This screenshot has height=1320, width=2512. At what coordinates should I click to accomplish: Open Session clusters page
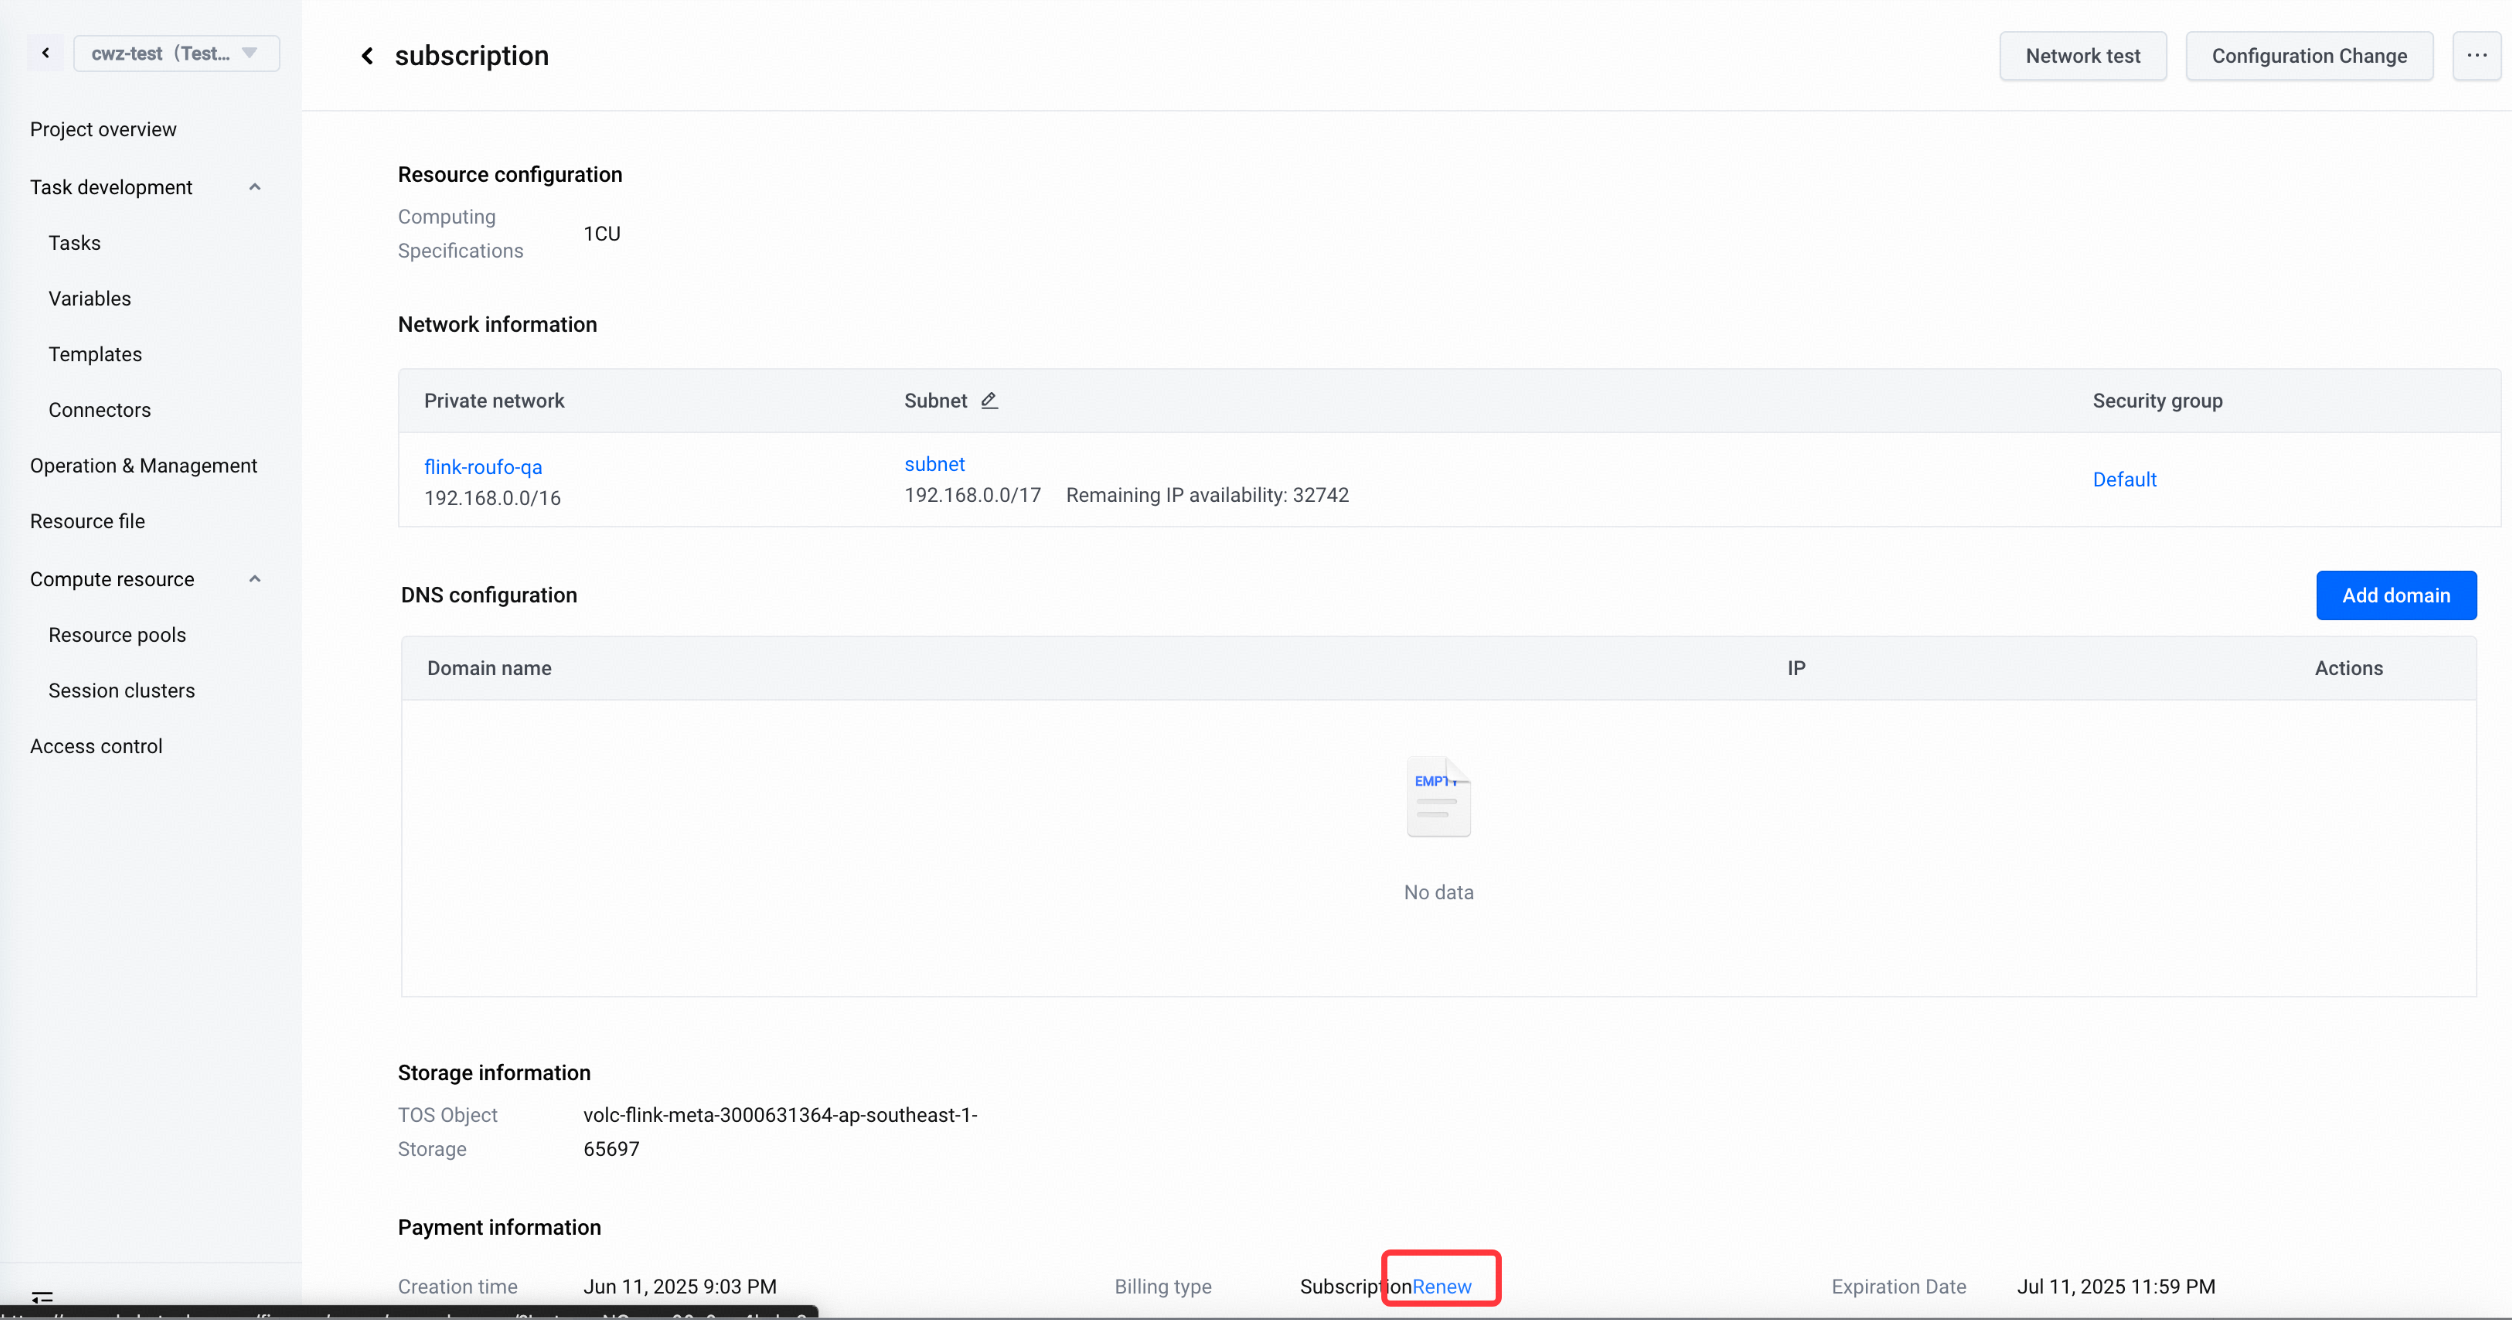click(122, 691)
